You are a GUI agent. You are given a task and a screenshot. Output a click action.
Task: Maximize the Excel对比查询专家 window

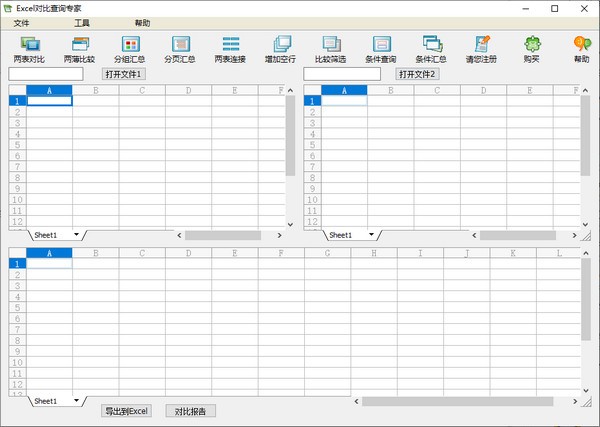click(554, 8)
